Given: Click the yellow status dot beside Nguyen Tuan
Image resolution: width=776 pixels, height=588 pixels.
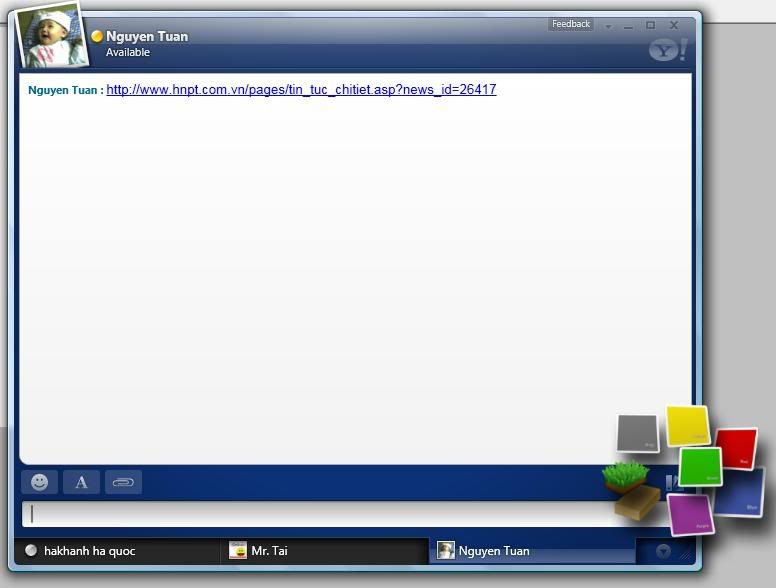Looking at the screenshot, I should pyautogui.click(x=97, y=36).
